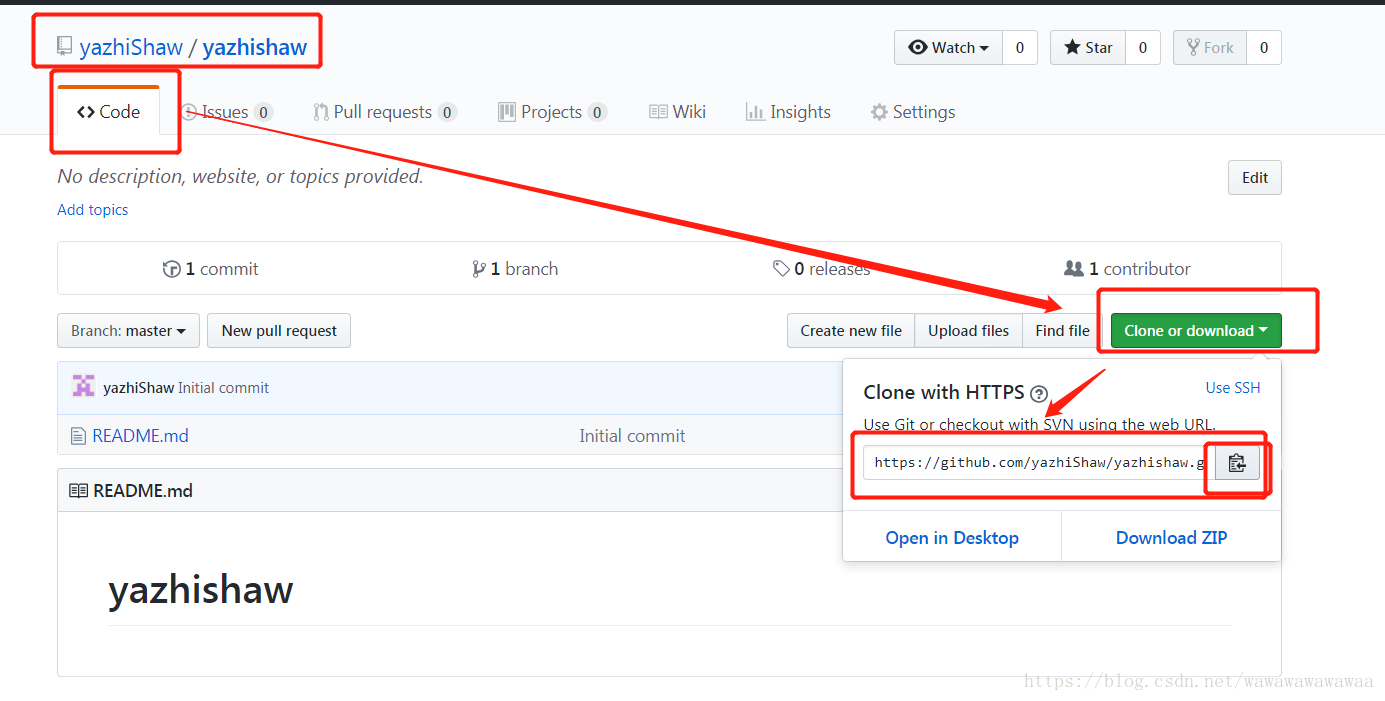Toggle the Clone or download dropdown

click(x=1196, y=331)
